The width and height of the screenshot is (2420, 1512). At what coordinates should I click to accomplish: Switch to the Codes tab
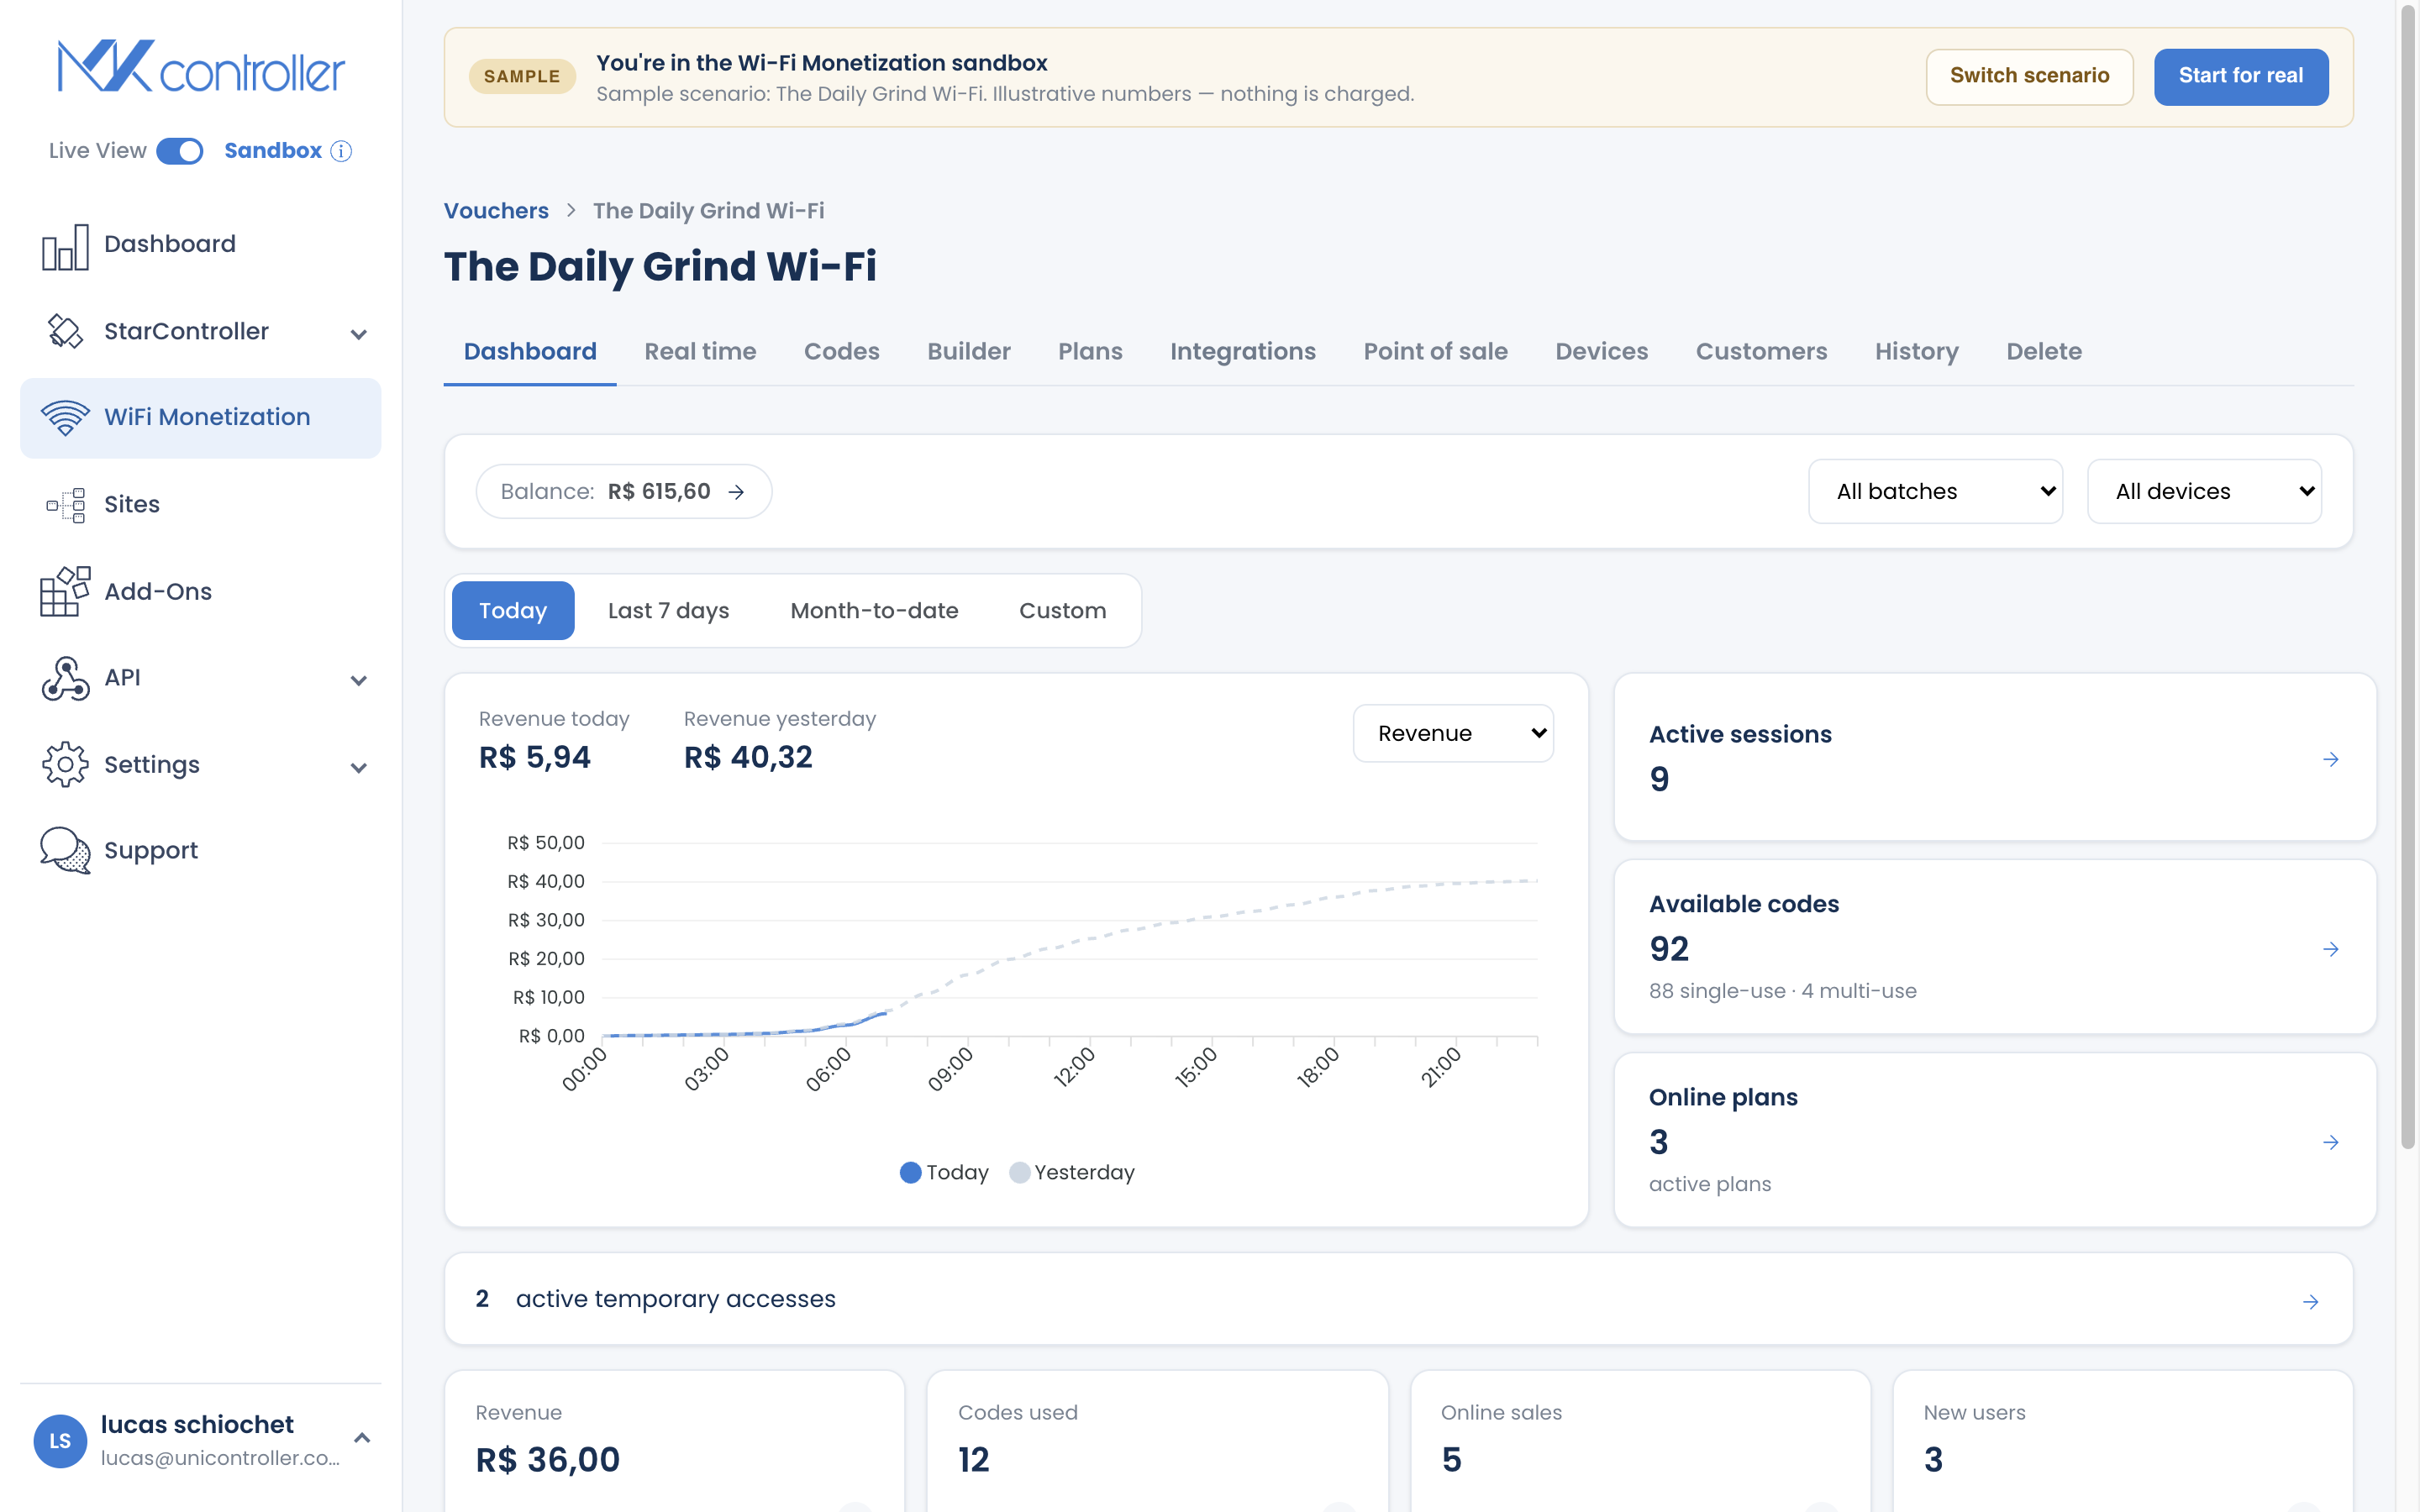pyautogui.click(x=841, y=352)
